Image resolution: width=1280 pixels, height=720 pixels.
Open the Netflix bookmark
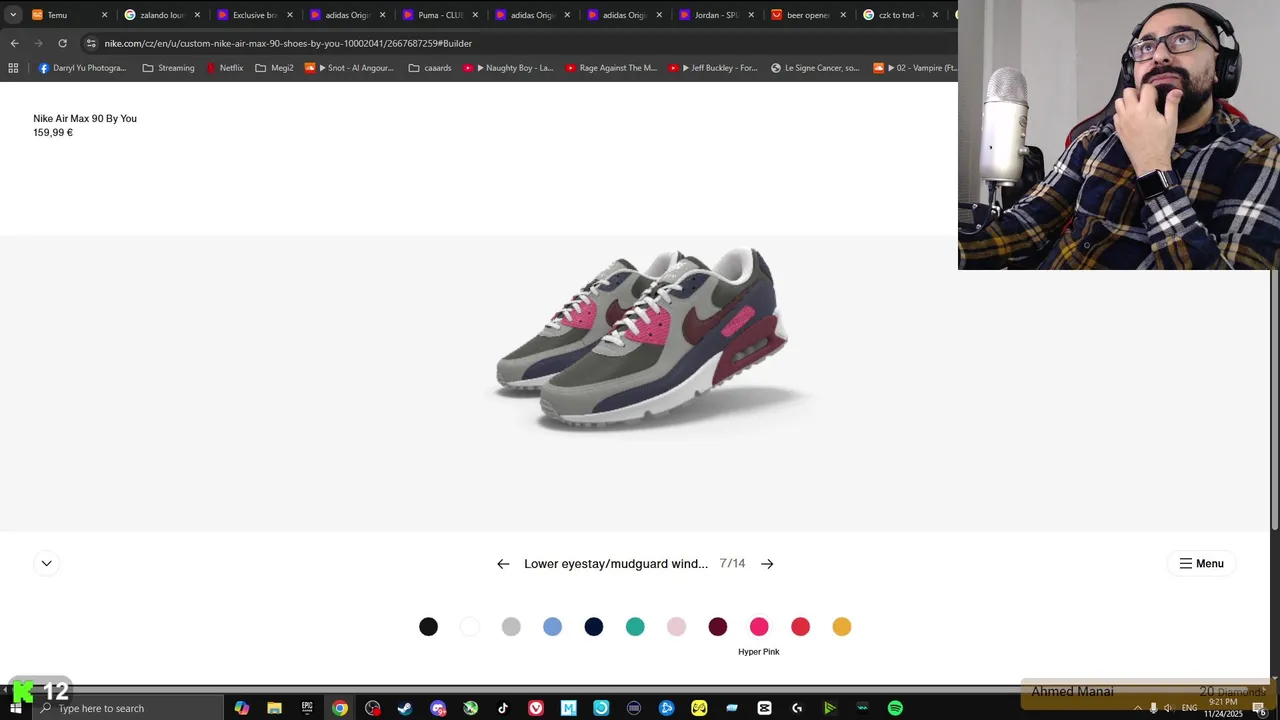click(x=224, y=68)
